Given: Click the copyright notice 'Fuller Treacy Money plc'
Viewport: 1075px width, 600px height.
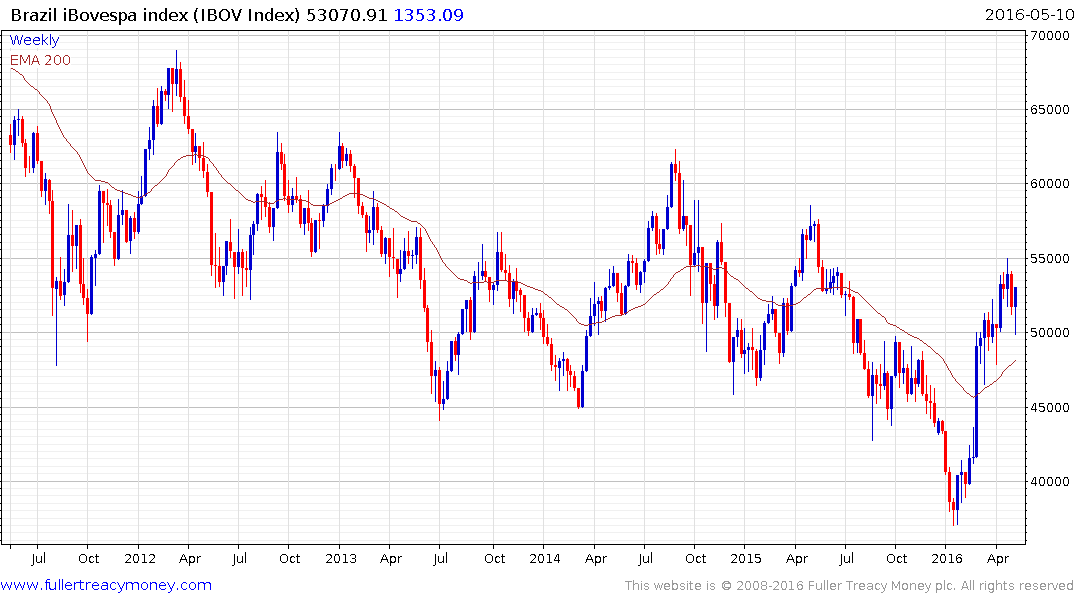Looking at the screenshot, I should pyautogui.click(x=881, y=586).
